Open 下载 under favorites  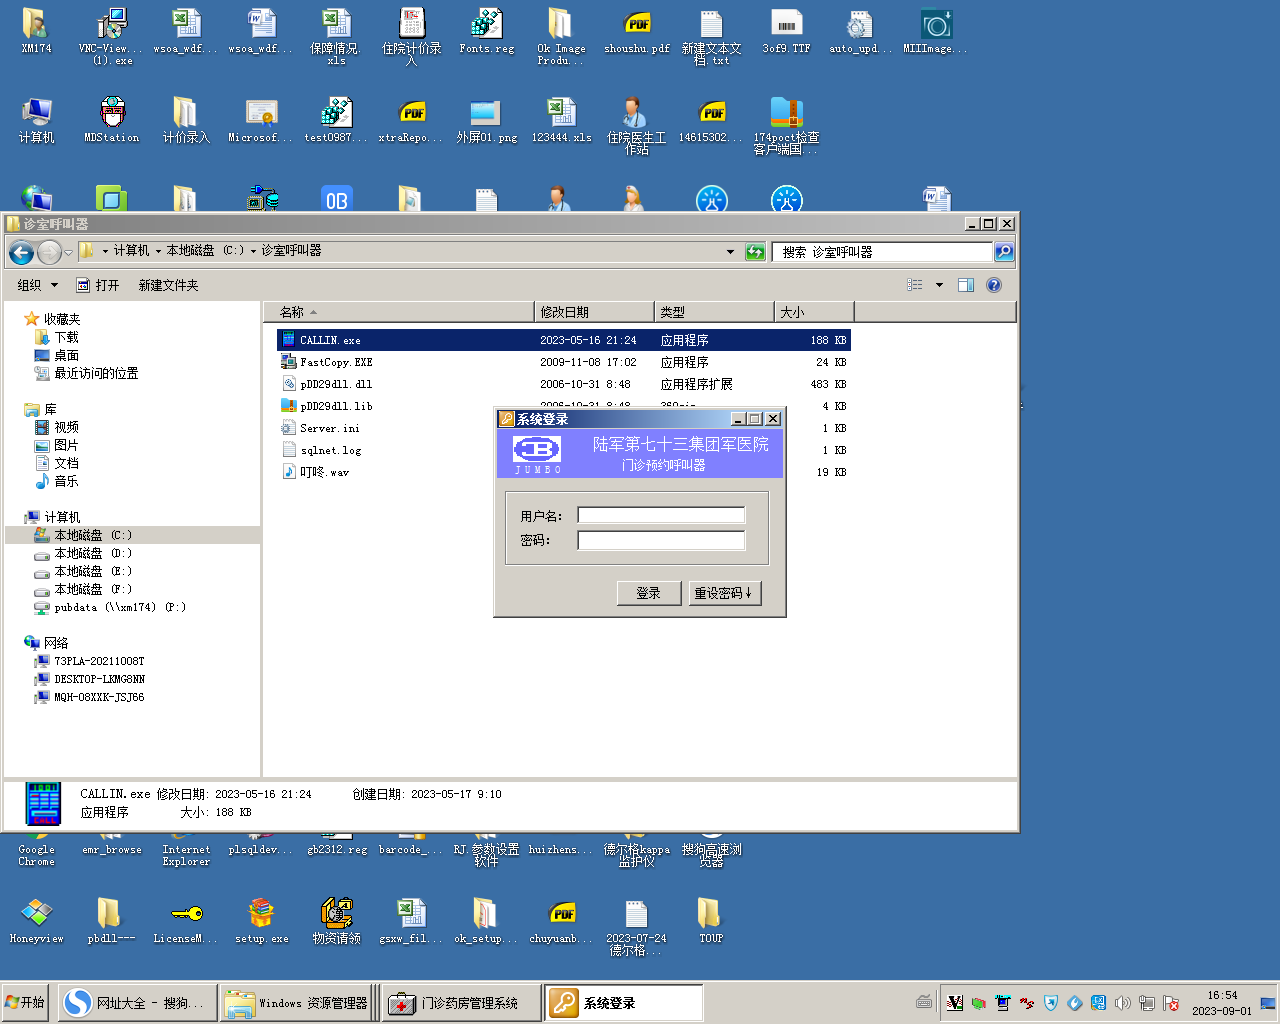(57, 337)
